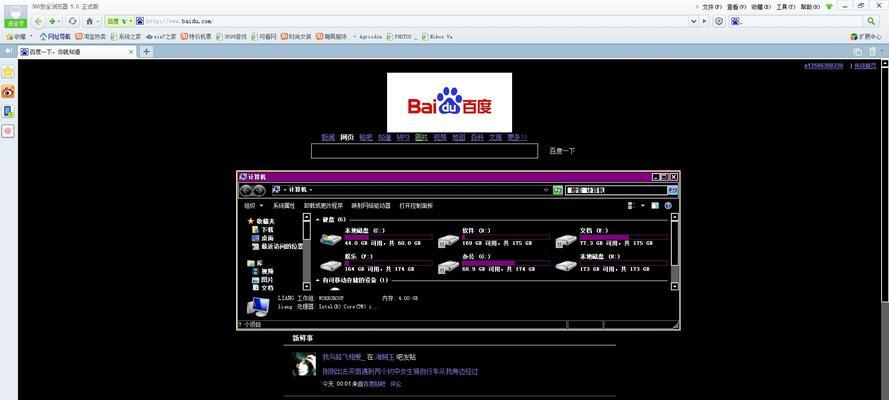Viewport: 889px width, 400px height.
Task: Select 下载 in explorer navigation pane
Action: pos(263,229)
